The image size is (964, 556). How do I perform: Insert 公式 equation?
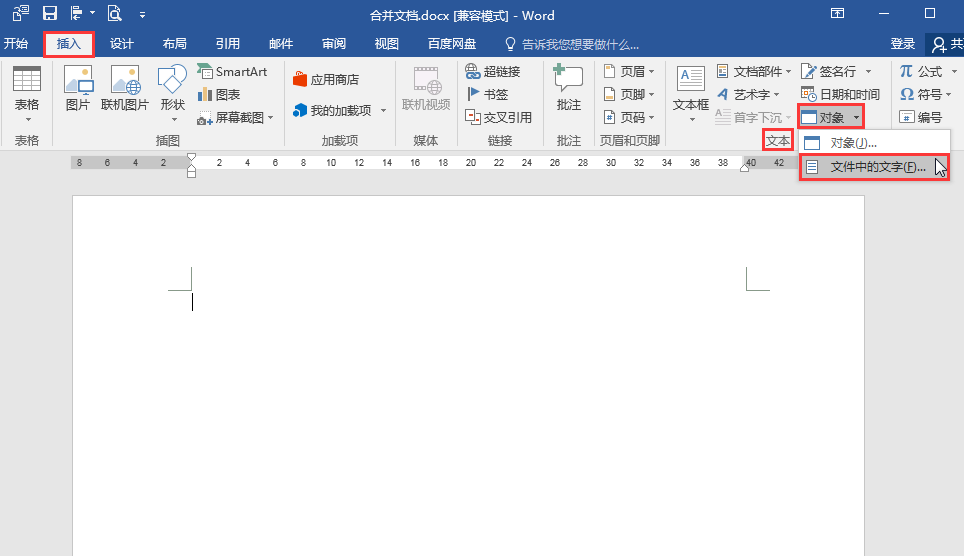click(921, 71)
